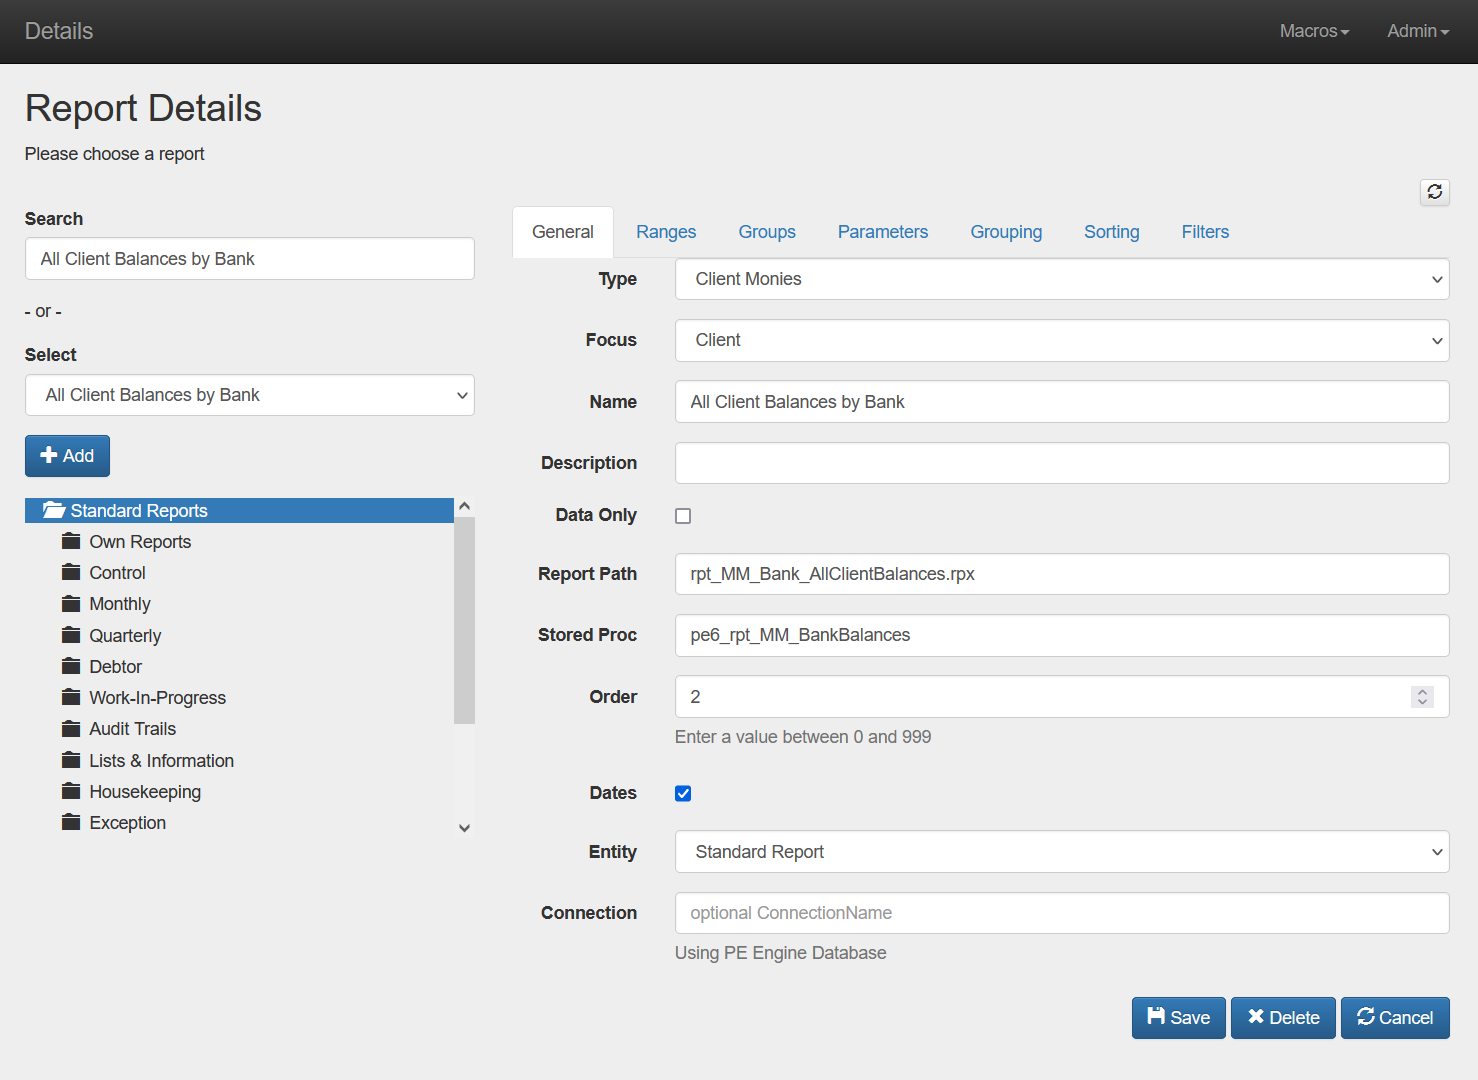Click the Order value field
Image resolution: width=1478 pixels, height=1080 pixels.
1062,697
